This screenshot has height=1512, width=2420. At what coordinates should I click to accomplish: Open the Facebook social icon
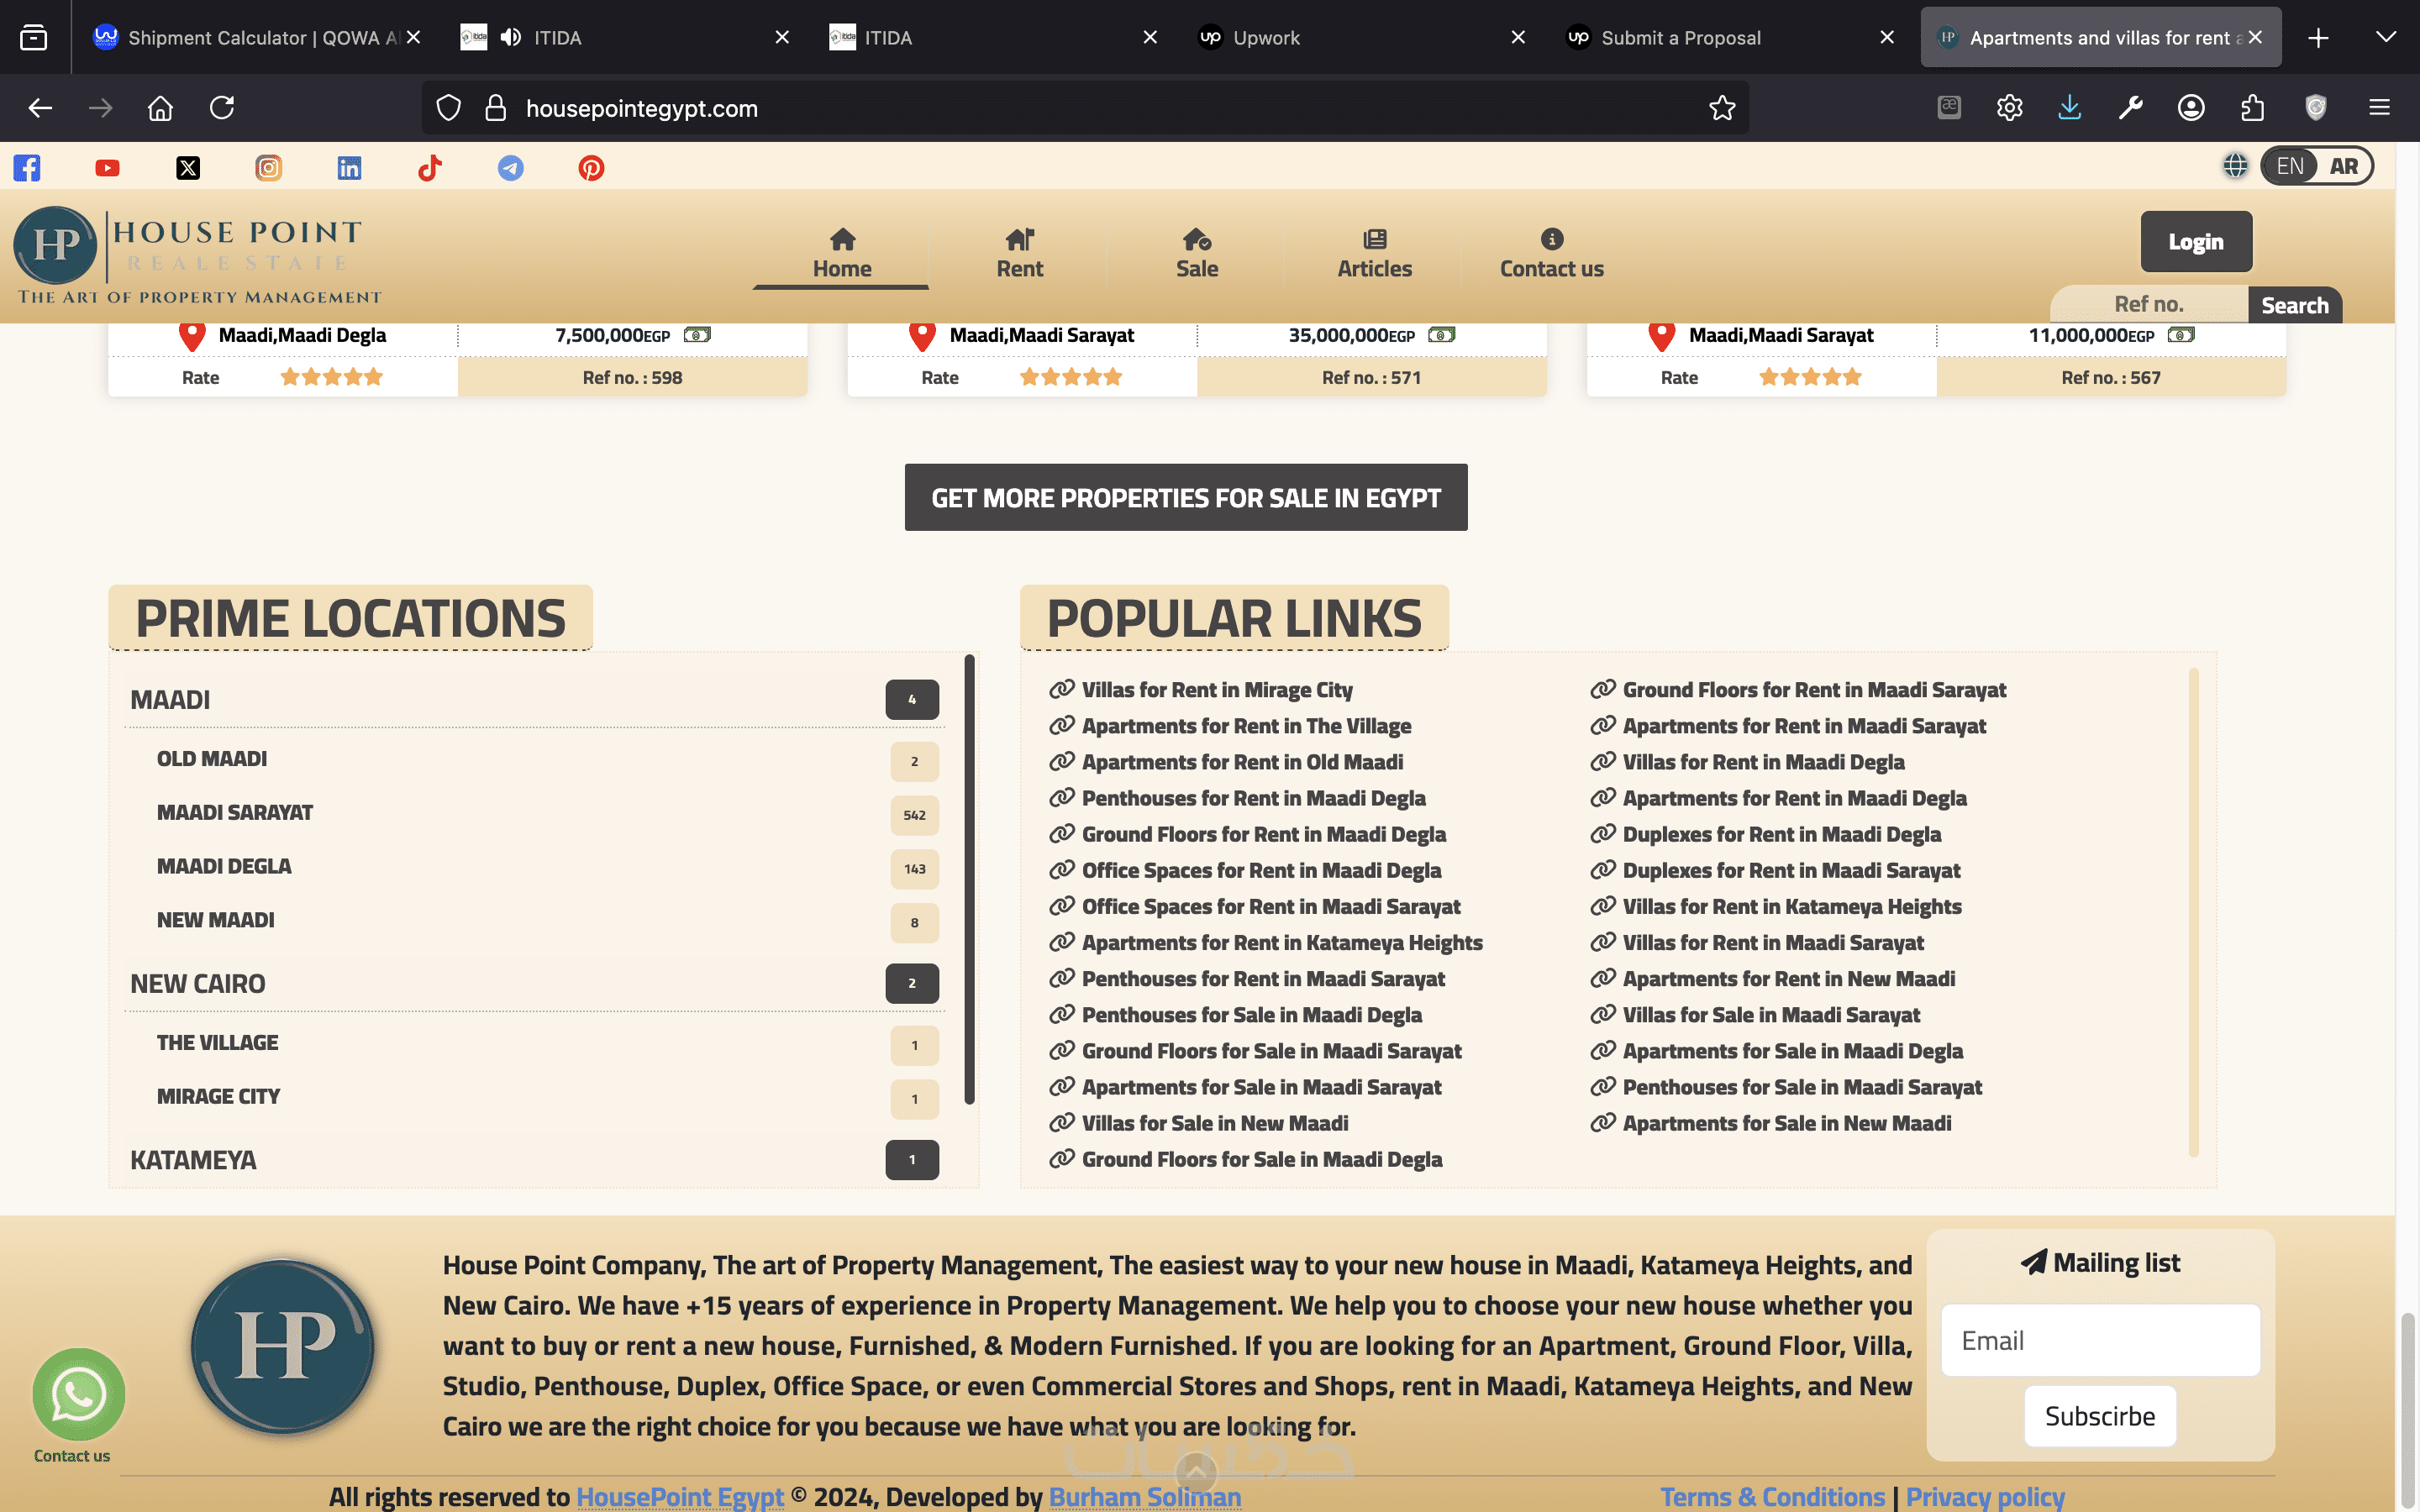tap(27, 168)
